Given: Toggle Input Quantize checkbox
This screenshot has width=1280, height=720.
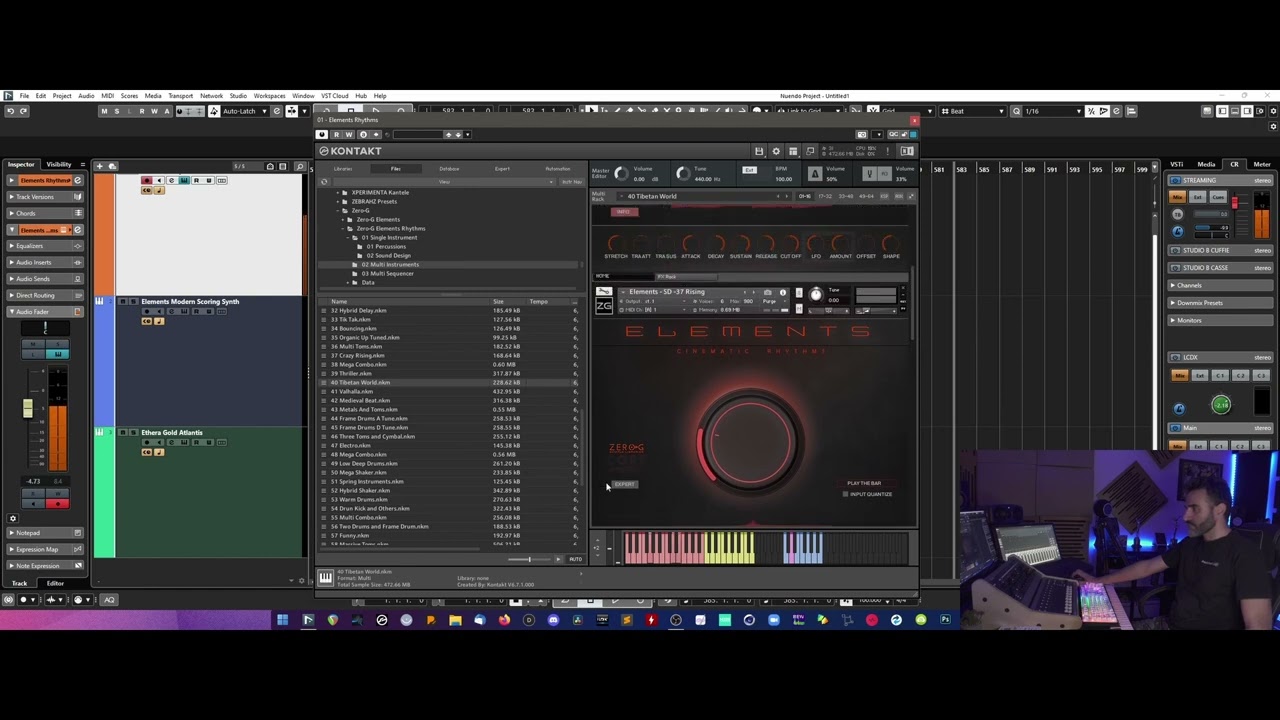Looking at the screenshot, I should [845, 494].
